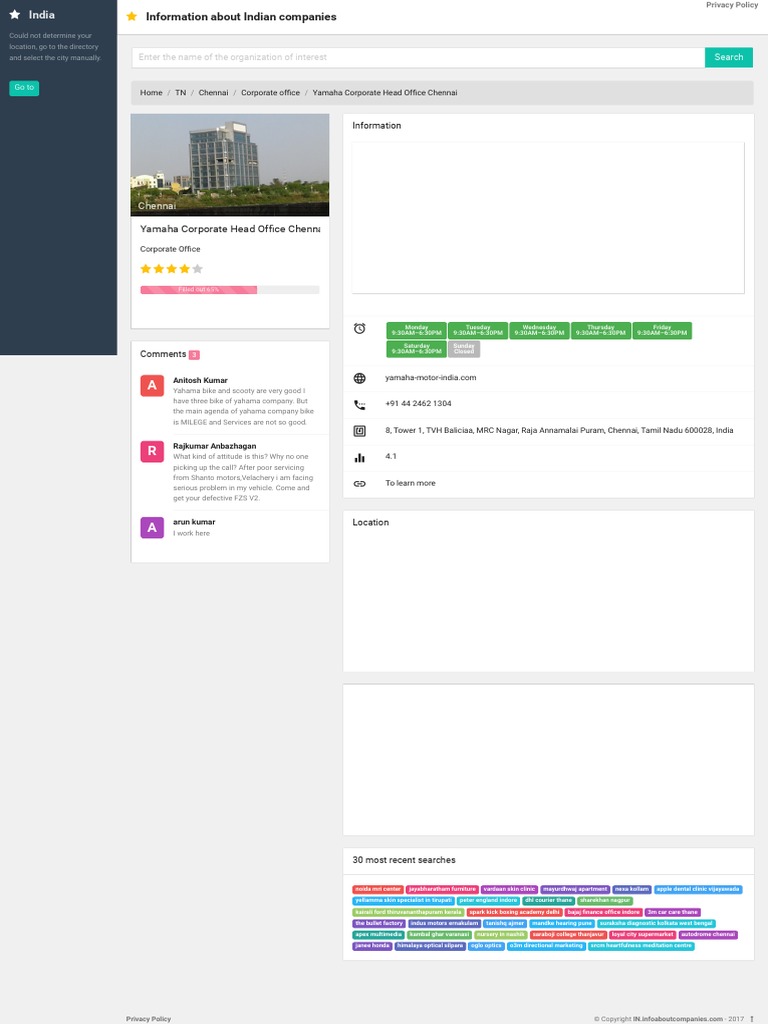Open the Corporate office breadcrumb

[270, 93]
